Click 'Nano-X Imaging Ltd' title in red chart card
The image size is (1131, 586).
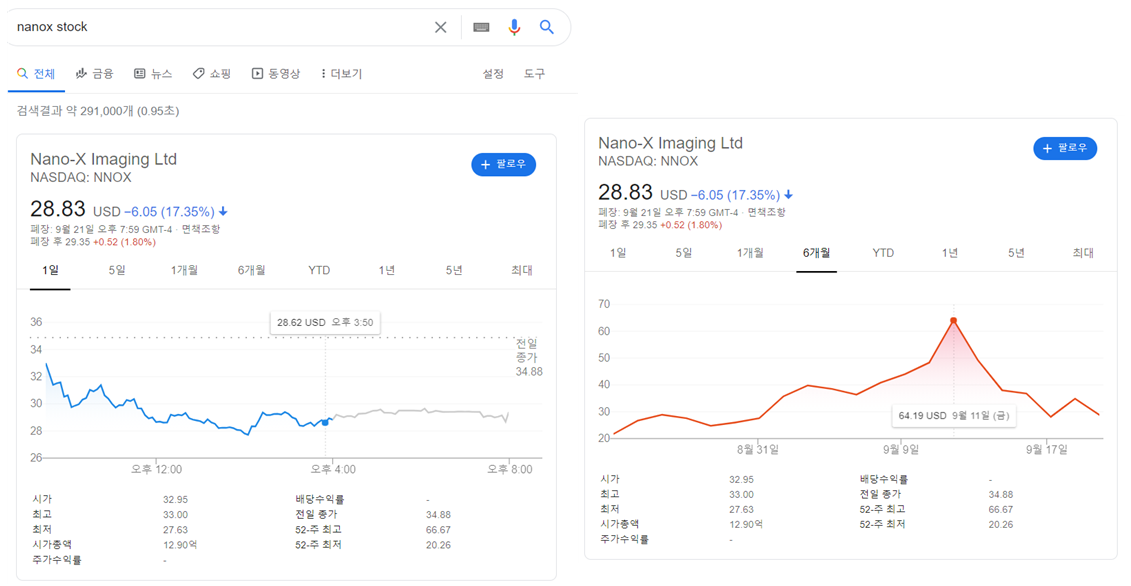click(x=670, y=143)
